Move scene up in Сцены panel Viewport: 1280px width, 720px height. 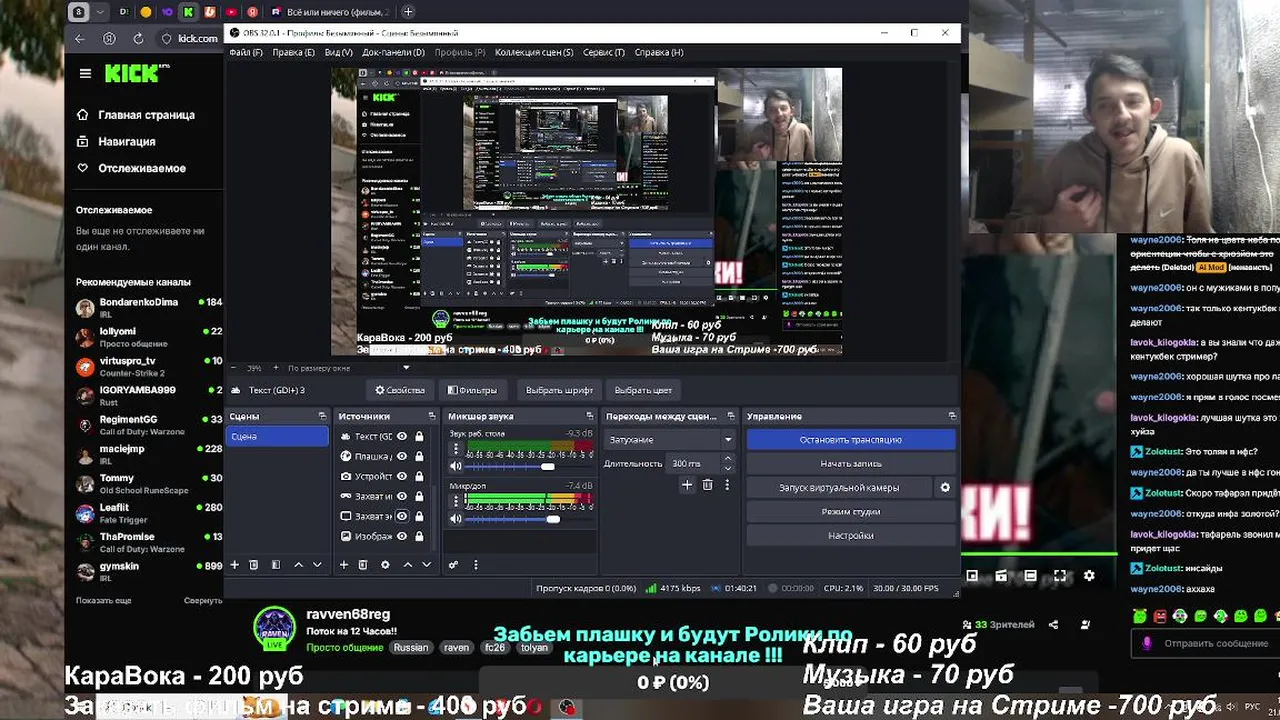[x=298, y=565]
